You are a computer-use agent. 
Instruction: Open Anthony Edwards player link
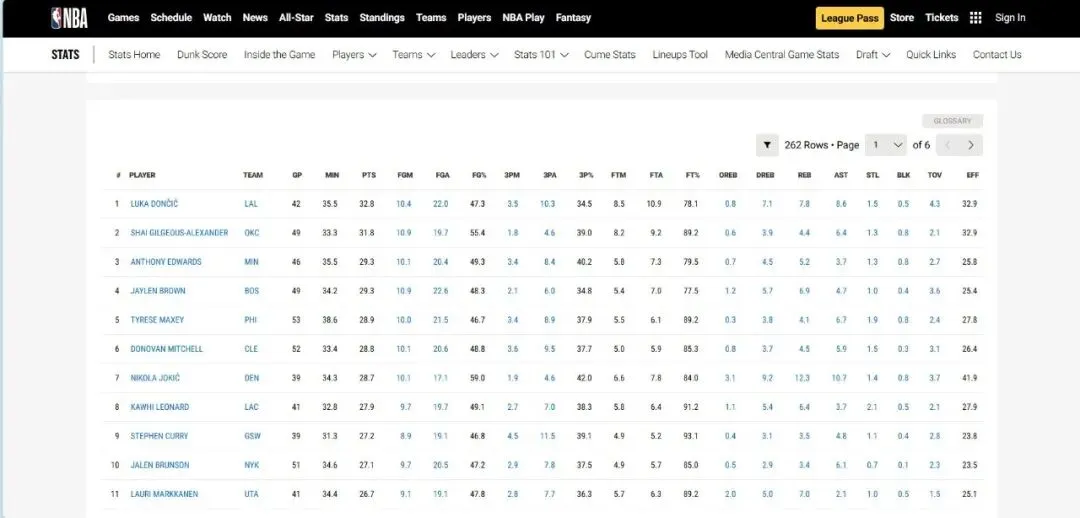point(166,262)
